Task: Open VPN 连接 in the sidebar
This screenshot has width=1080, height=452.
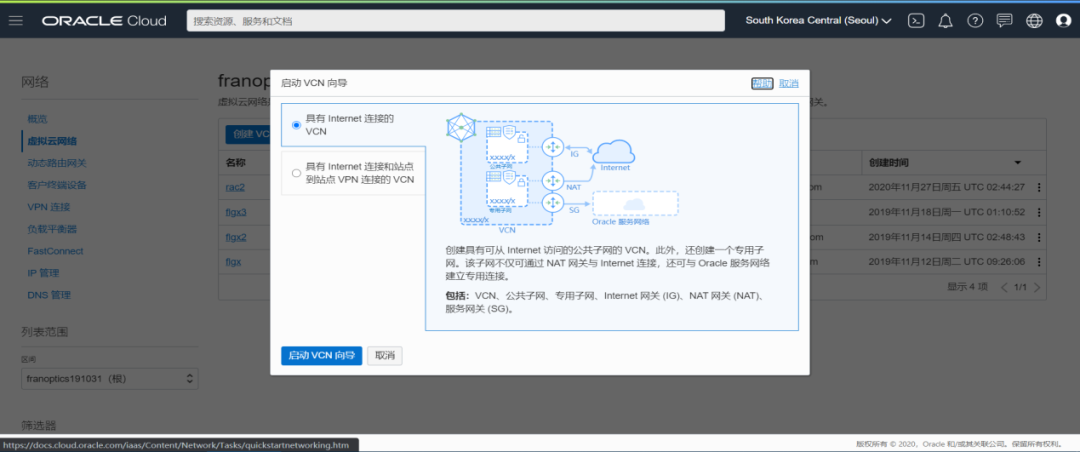Action: coord(49,207)
